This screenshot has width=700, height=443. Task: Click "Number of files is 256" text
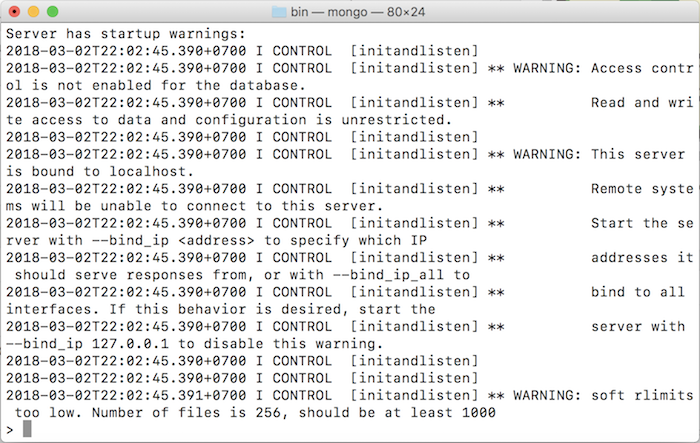pos(187,413)
